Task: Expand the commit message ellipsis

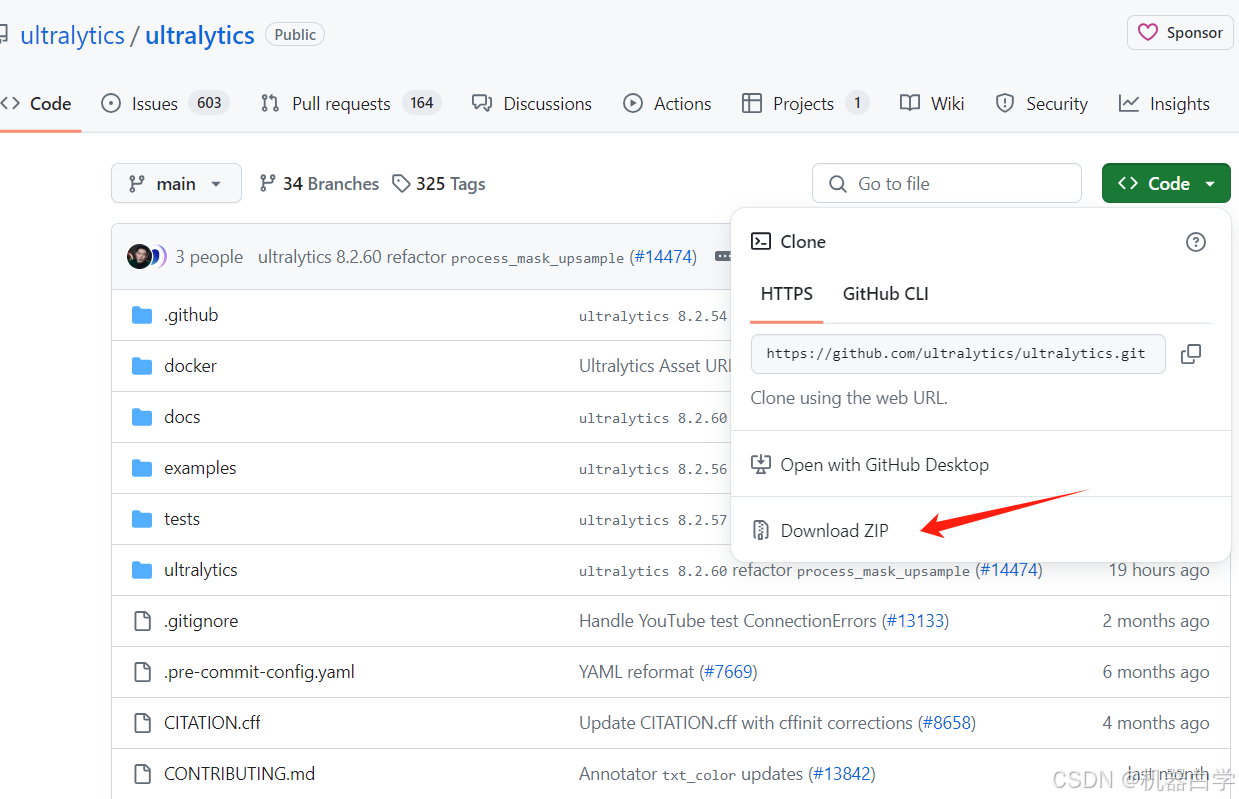Action: (x=722, y=257)
